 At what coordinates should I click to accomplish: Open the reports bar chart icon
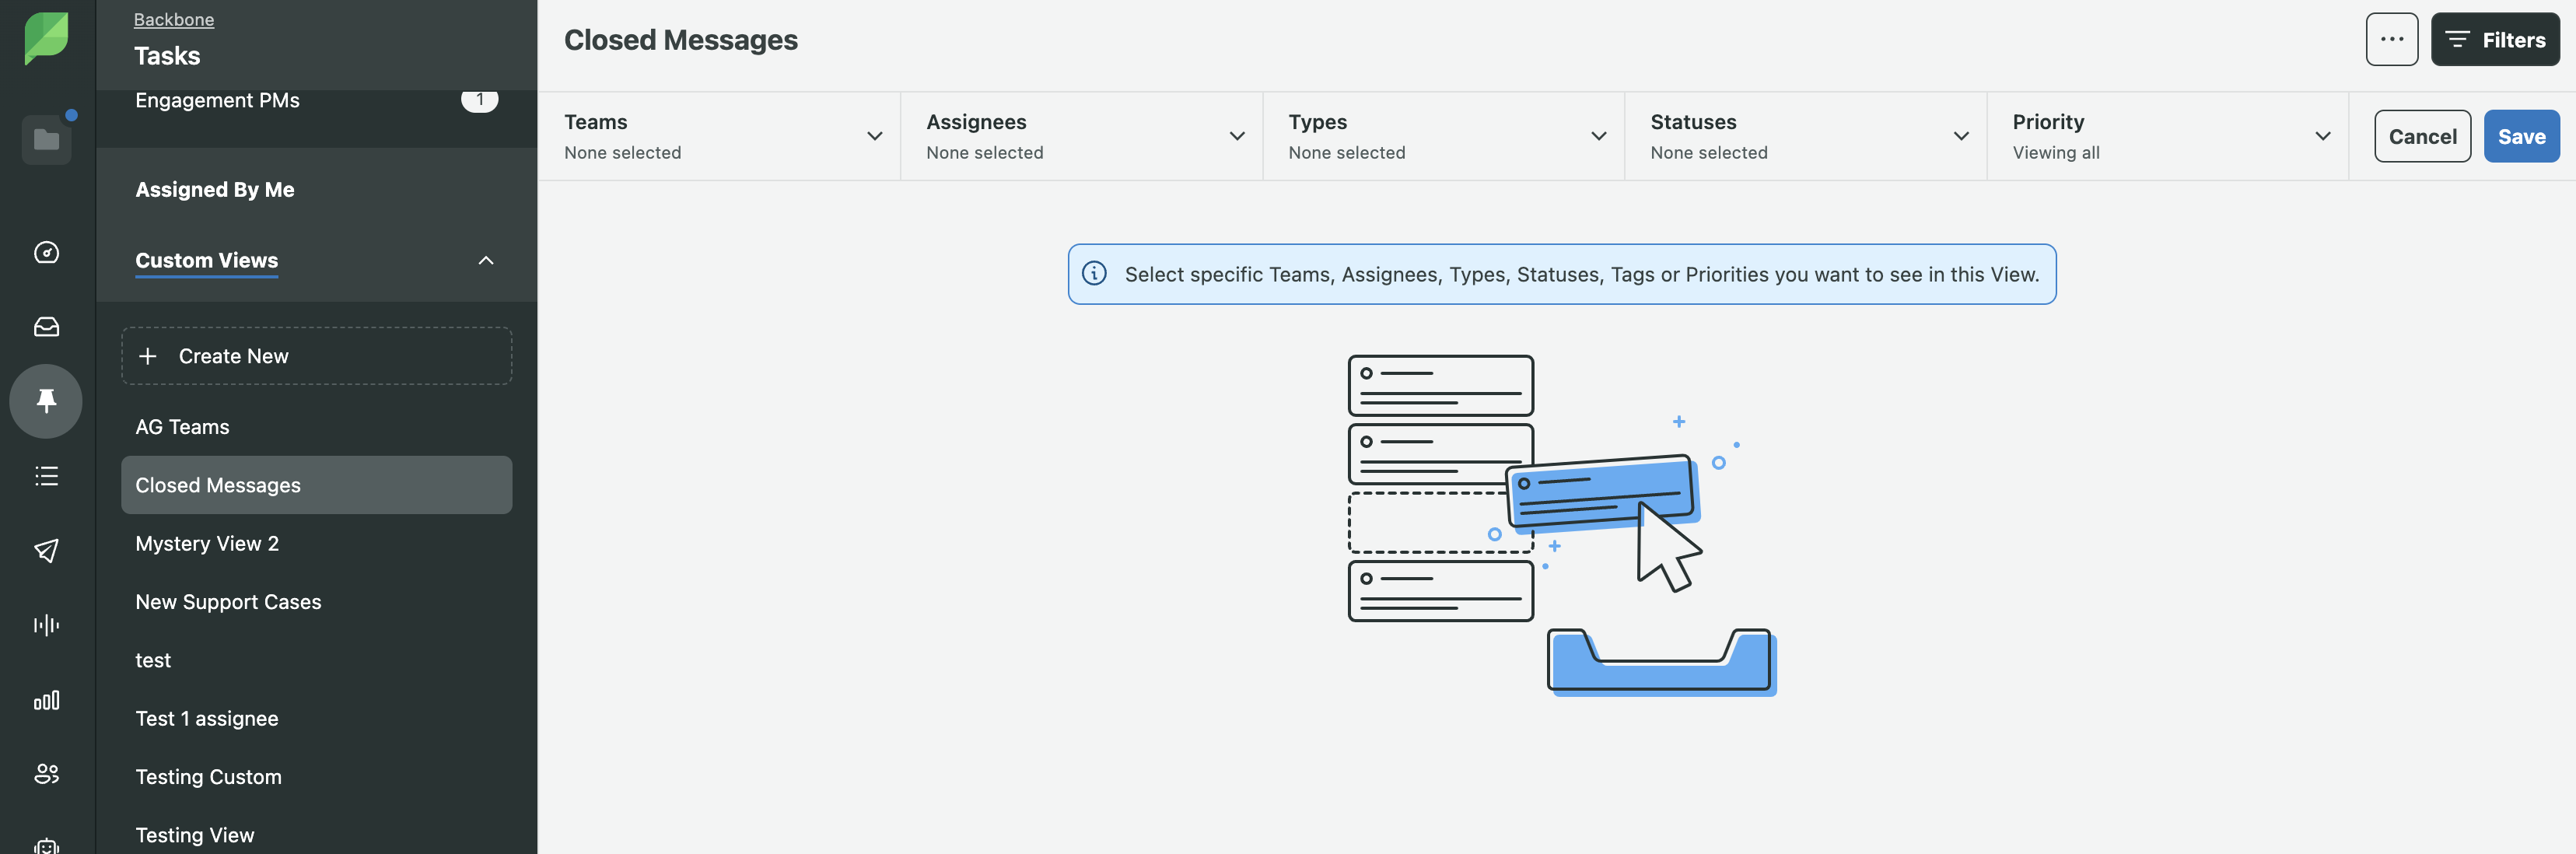[46, 700]
